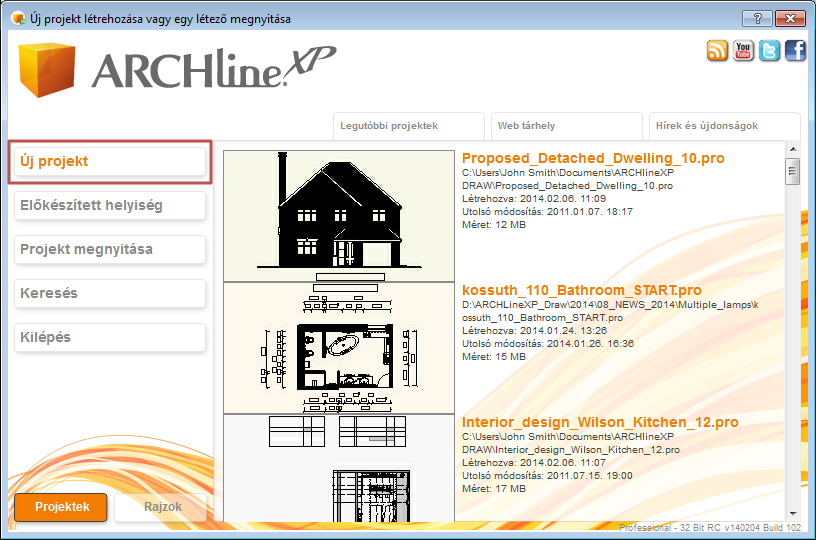Select Projekt megnyitása
This screenshot has width=816, height=540.
click(110, 249)
